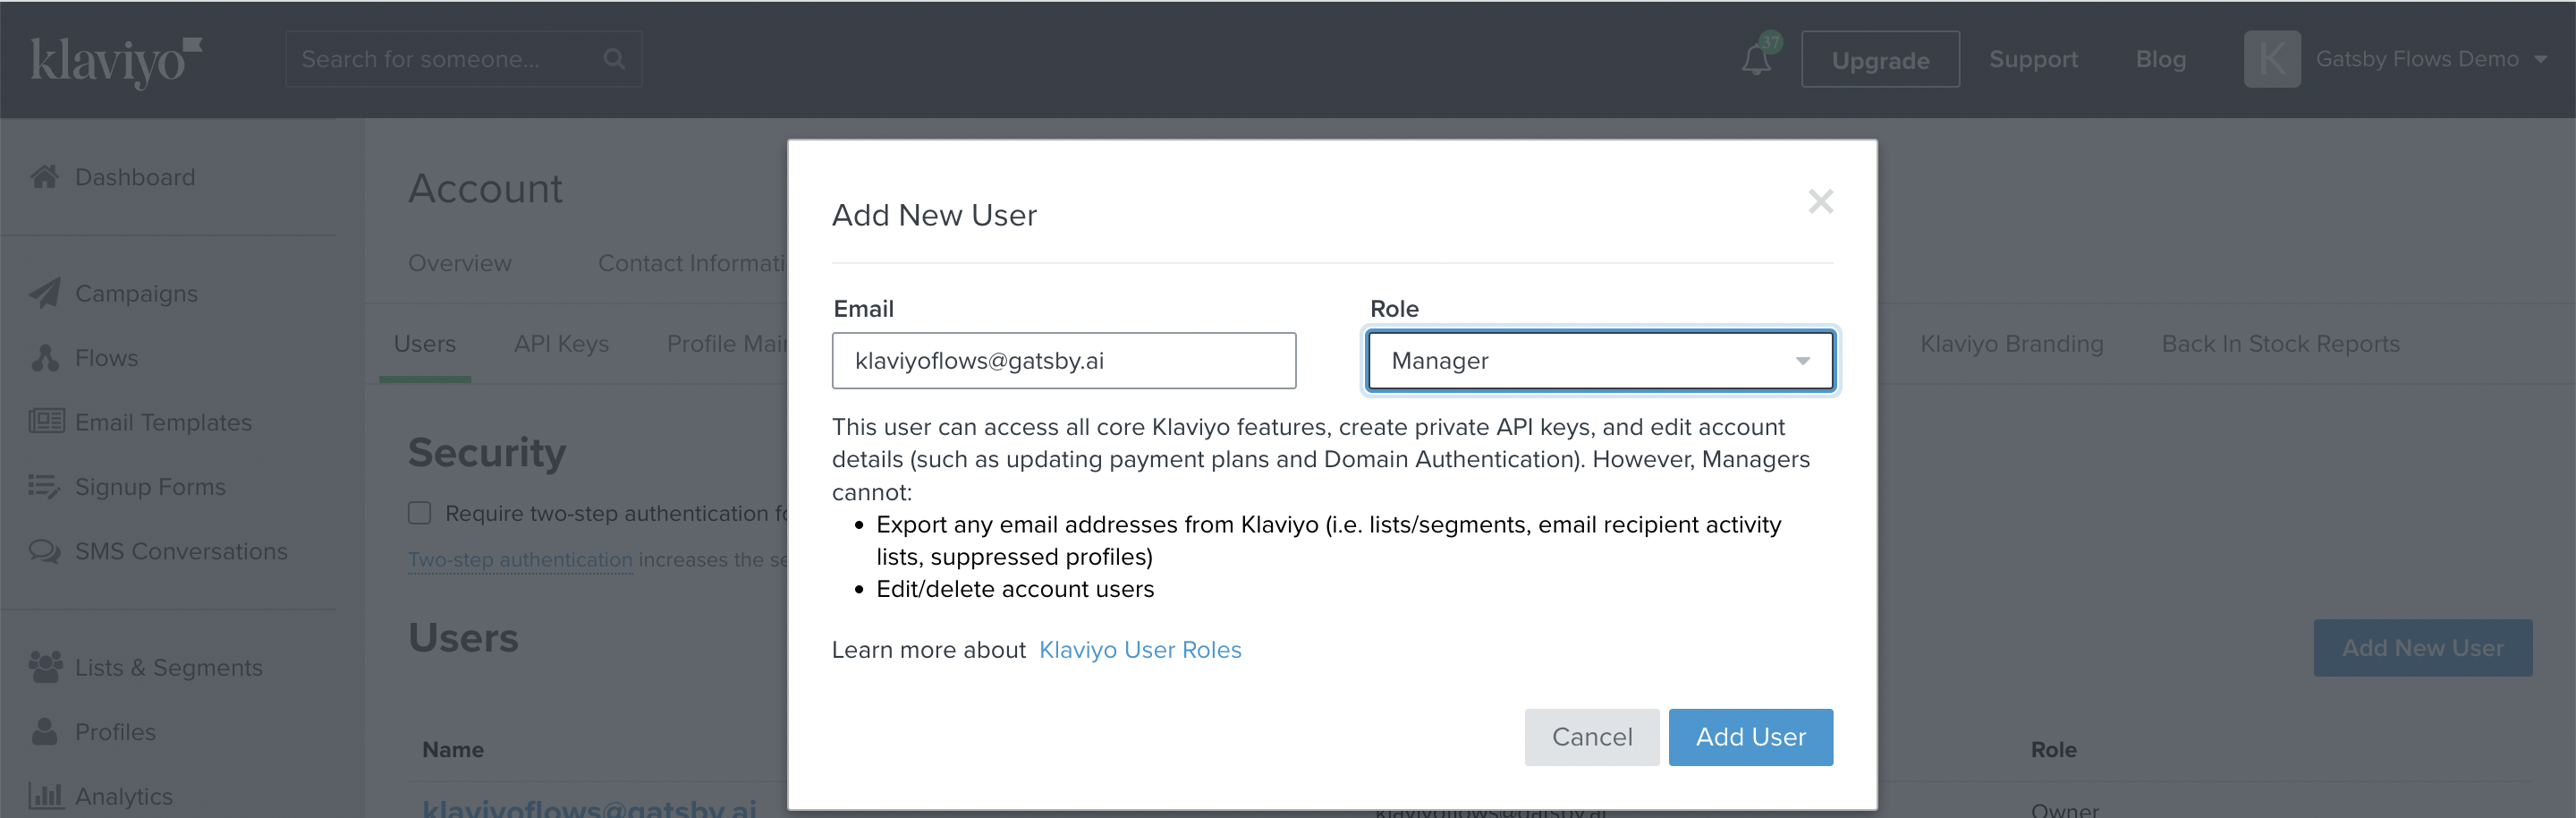Screen dimensions: 2576x818
Task: Click the Lists & Segments people icon
Action: coord(45,667)
